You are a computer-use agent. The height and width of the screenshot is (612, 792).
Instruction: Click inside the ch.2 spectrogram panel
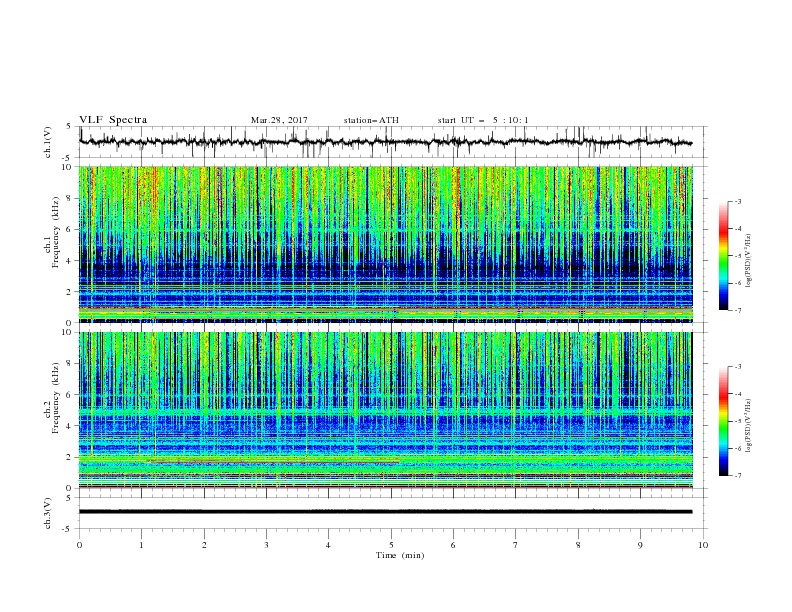coord(385,410)
